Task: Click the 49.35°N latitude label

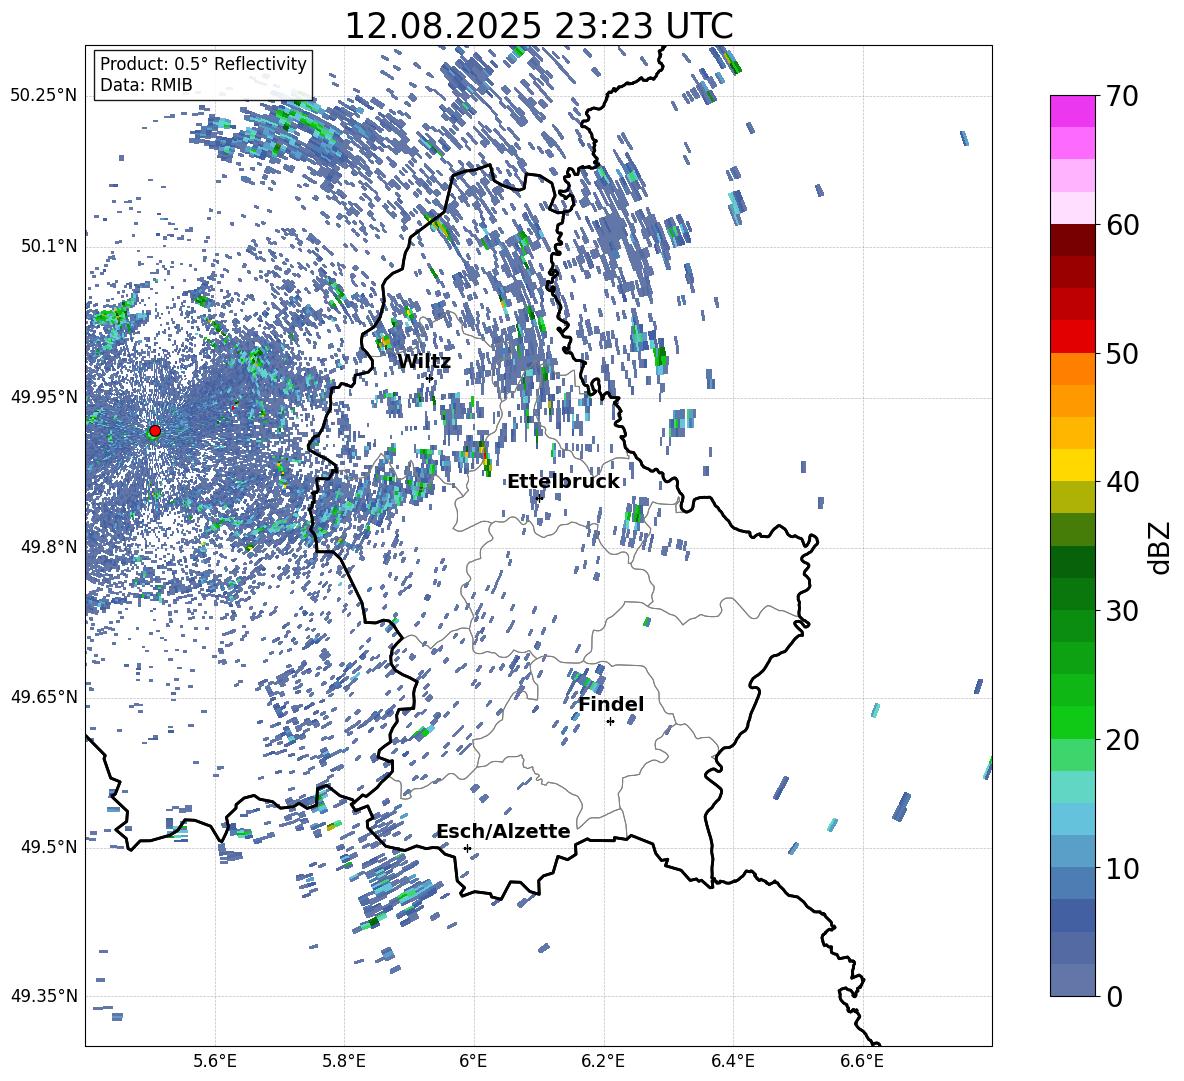Action: click(44, 996)
